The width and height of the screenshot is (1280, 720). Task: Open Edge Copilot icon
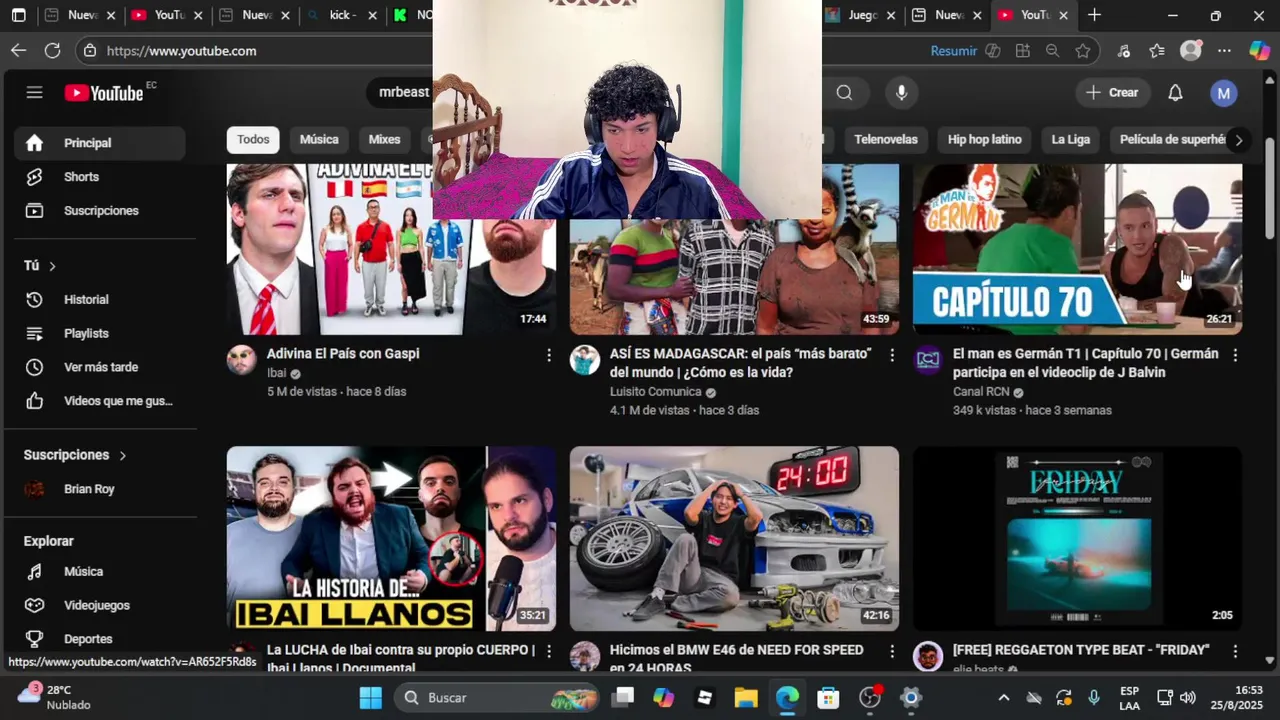point(1259,50)
